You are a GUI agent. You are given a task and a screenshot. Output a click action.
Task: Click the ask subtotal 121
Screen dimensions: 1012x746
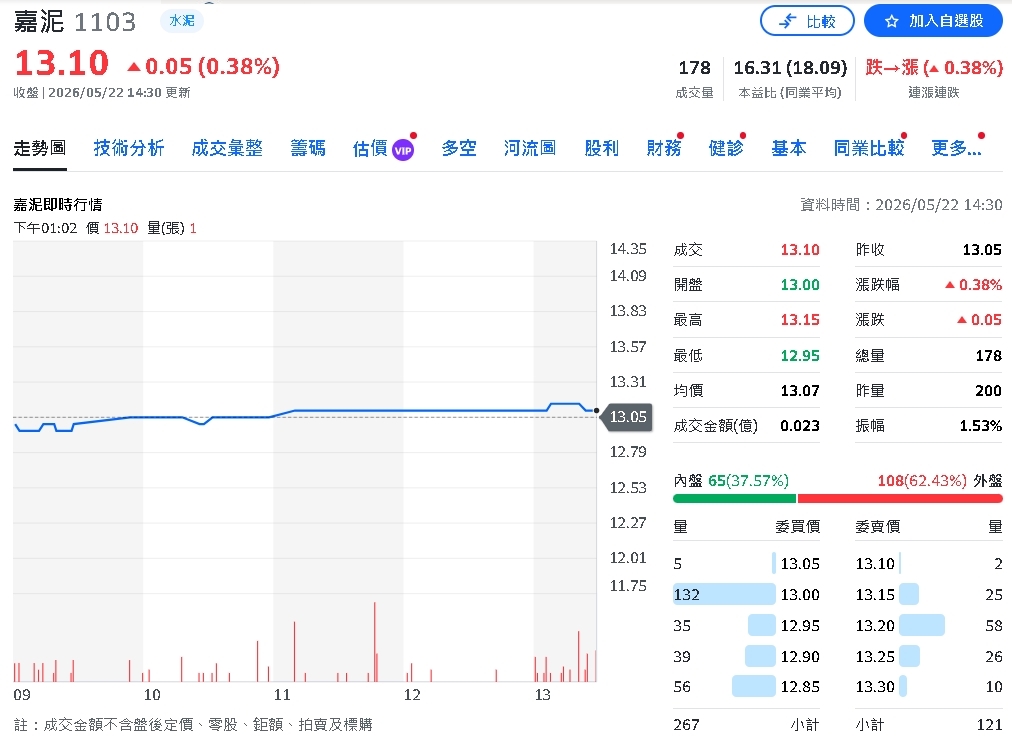[x=989, y=725]
